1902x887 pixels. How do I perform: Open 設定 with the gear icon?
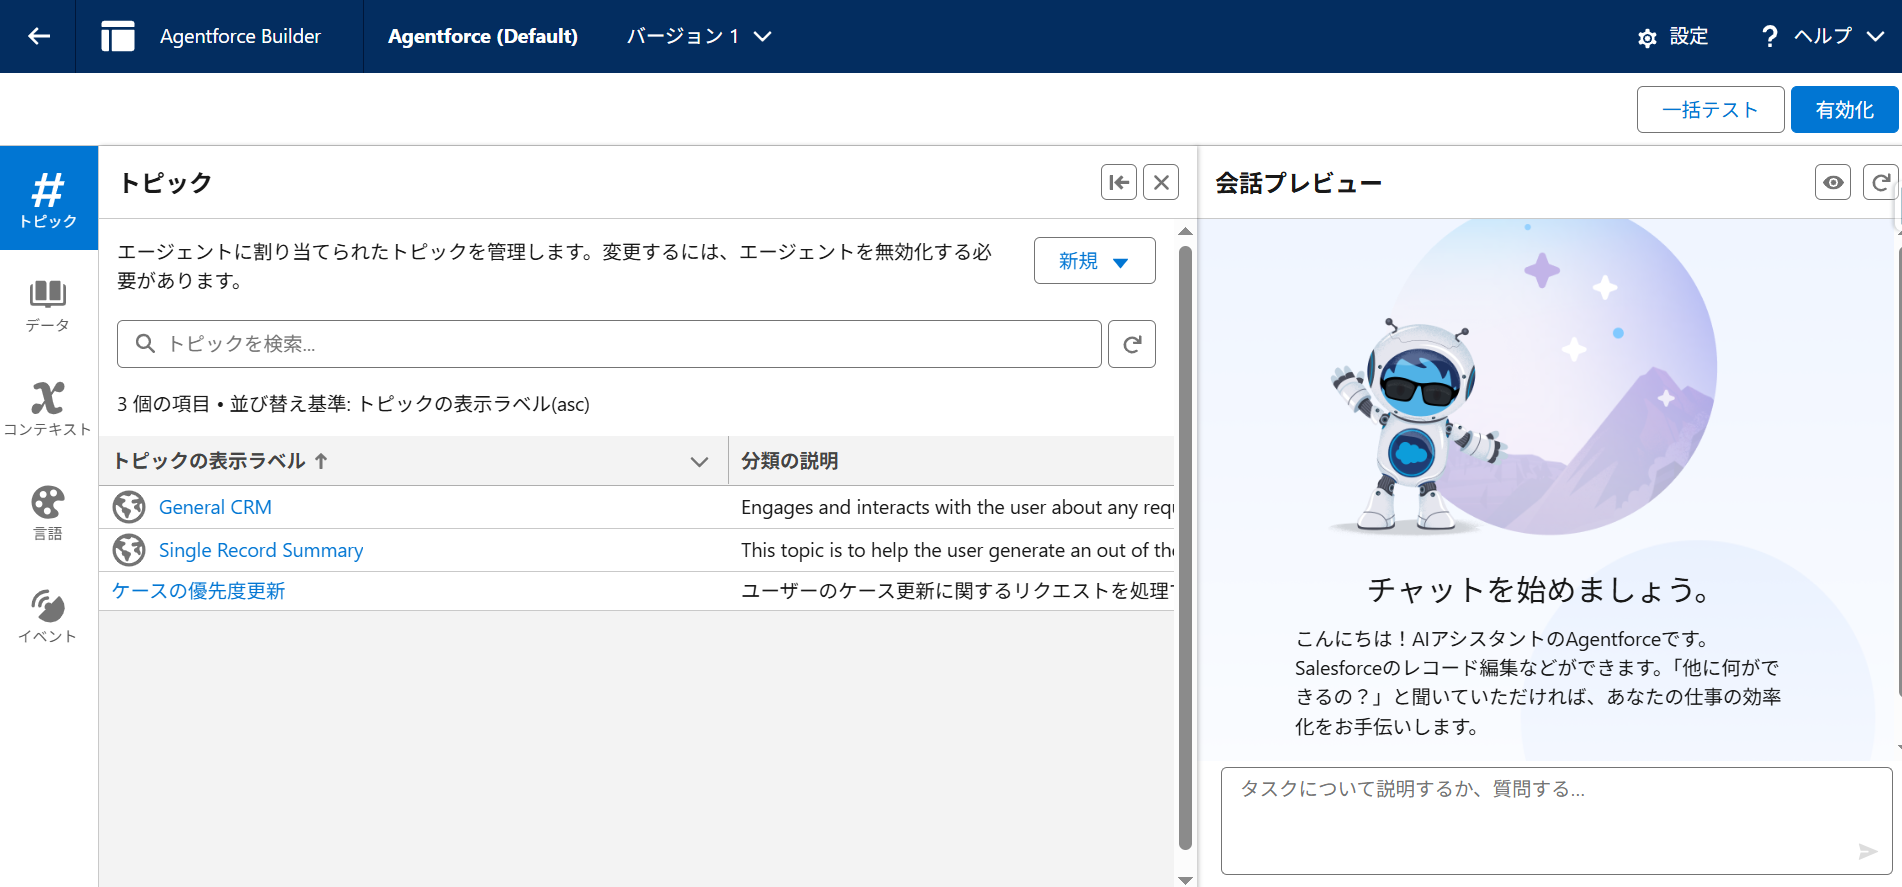pyautogui.click(x=1673, y=37)
